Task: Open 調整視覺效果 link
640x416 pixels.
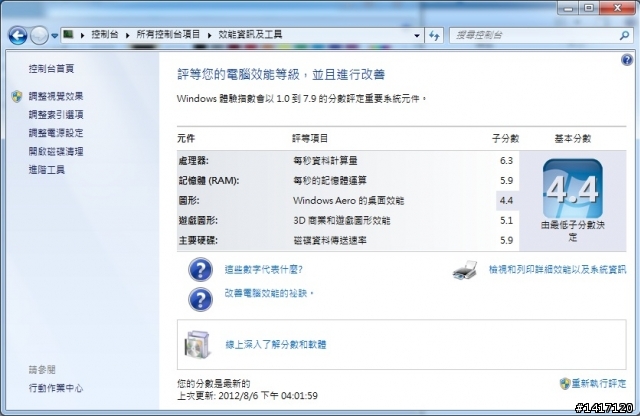Action: 56,96
